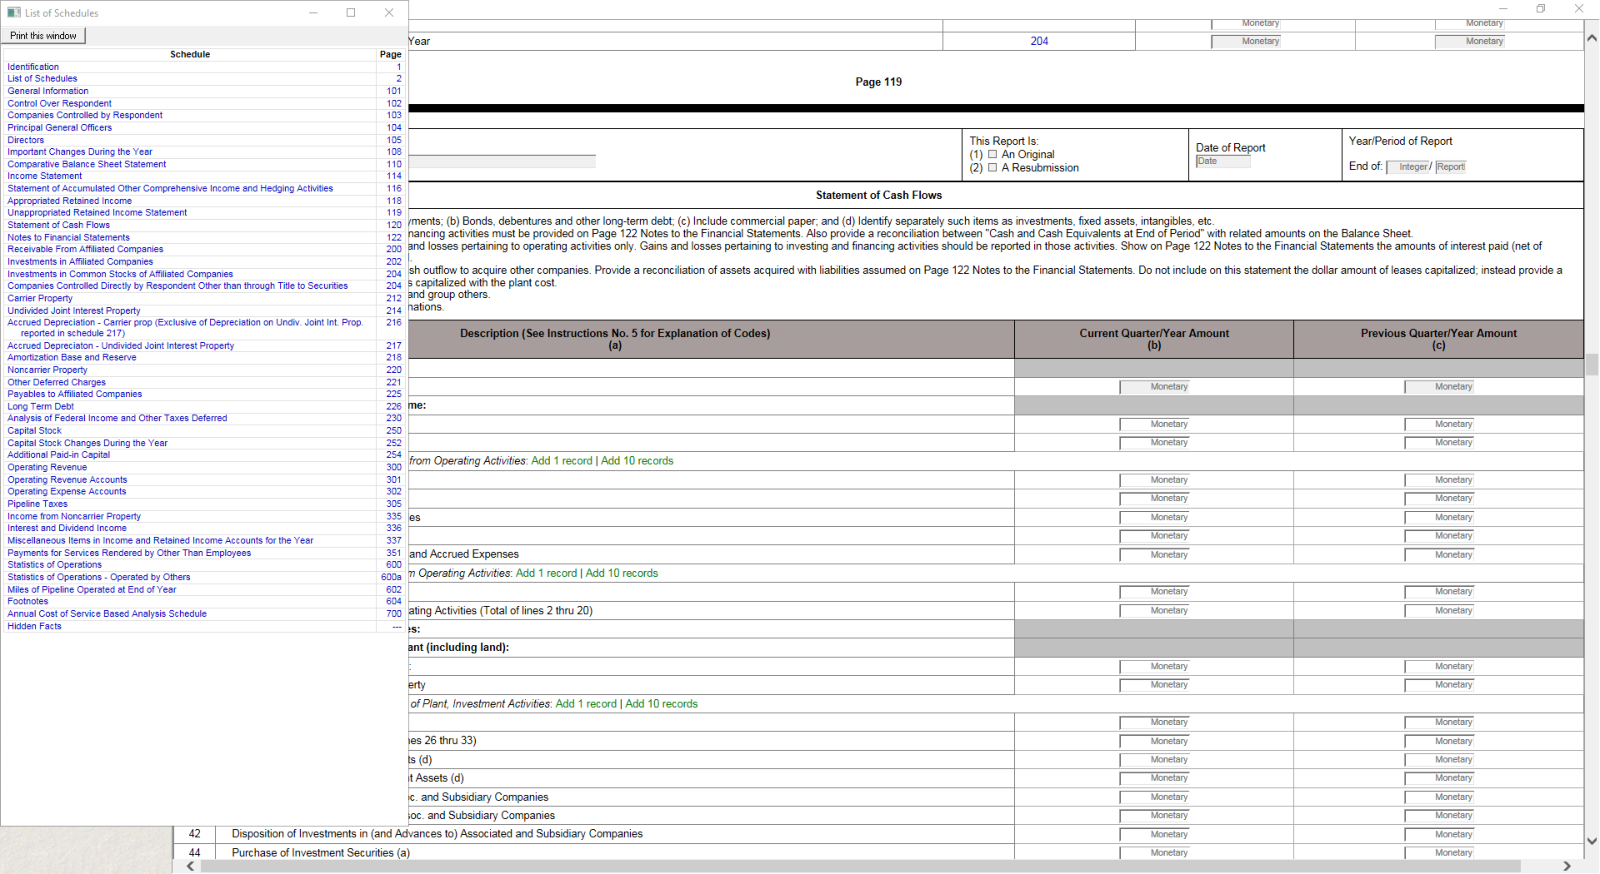The image size is (1600, 874).
Task: Restore down the main application window
Action: tap(1540, 9)
